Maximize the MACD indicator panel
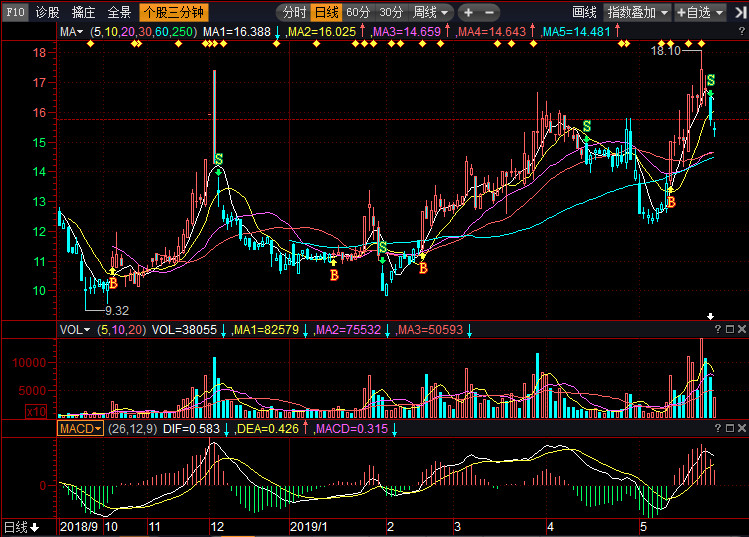749x537 pixels. 728,428
